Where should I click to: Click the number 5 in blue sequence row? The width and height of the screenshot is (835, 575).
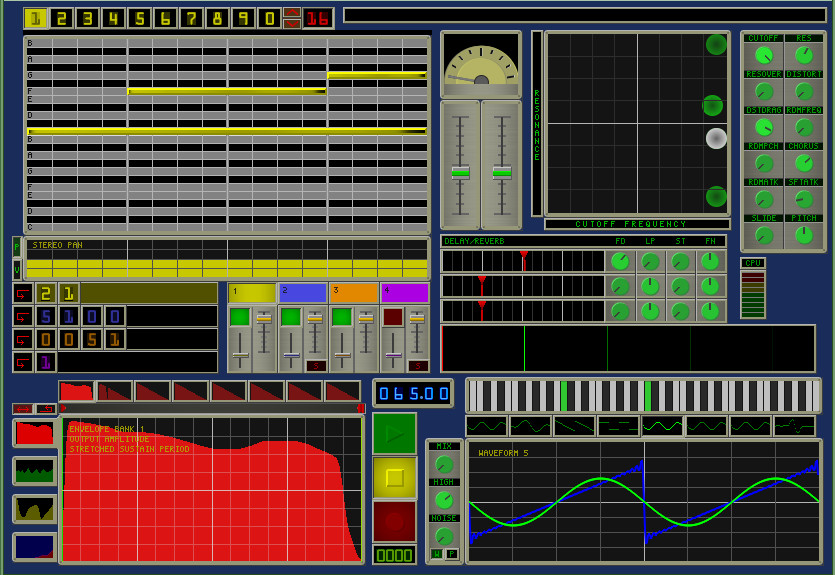click(46, 316)
